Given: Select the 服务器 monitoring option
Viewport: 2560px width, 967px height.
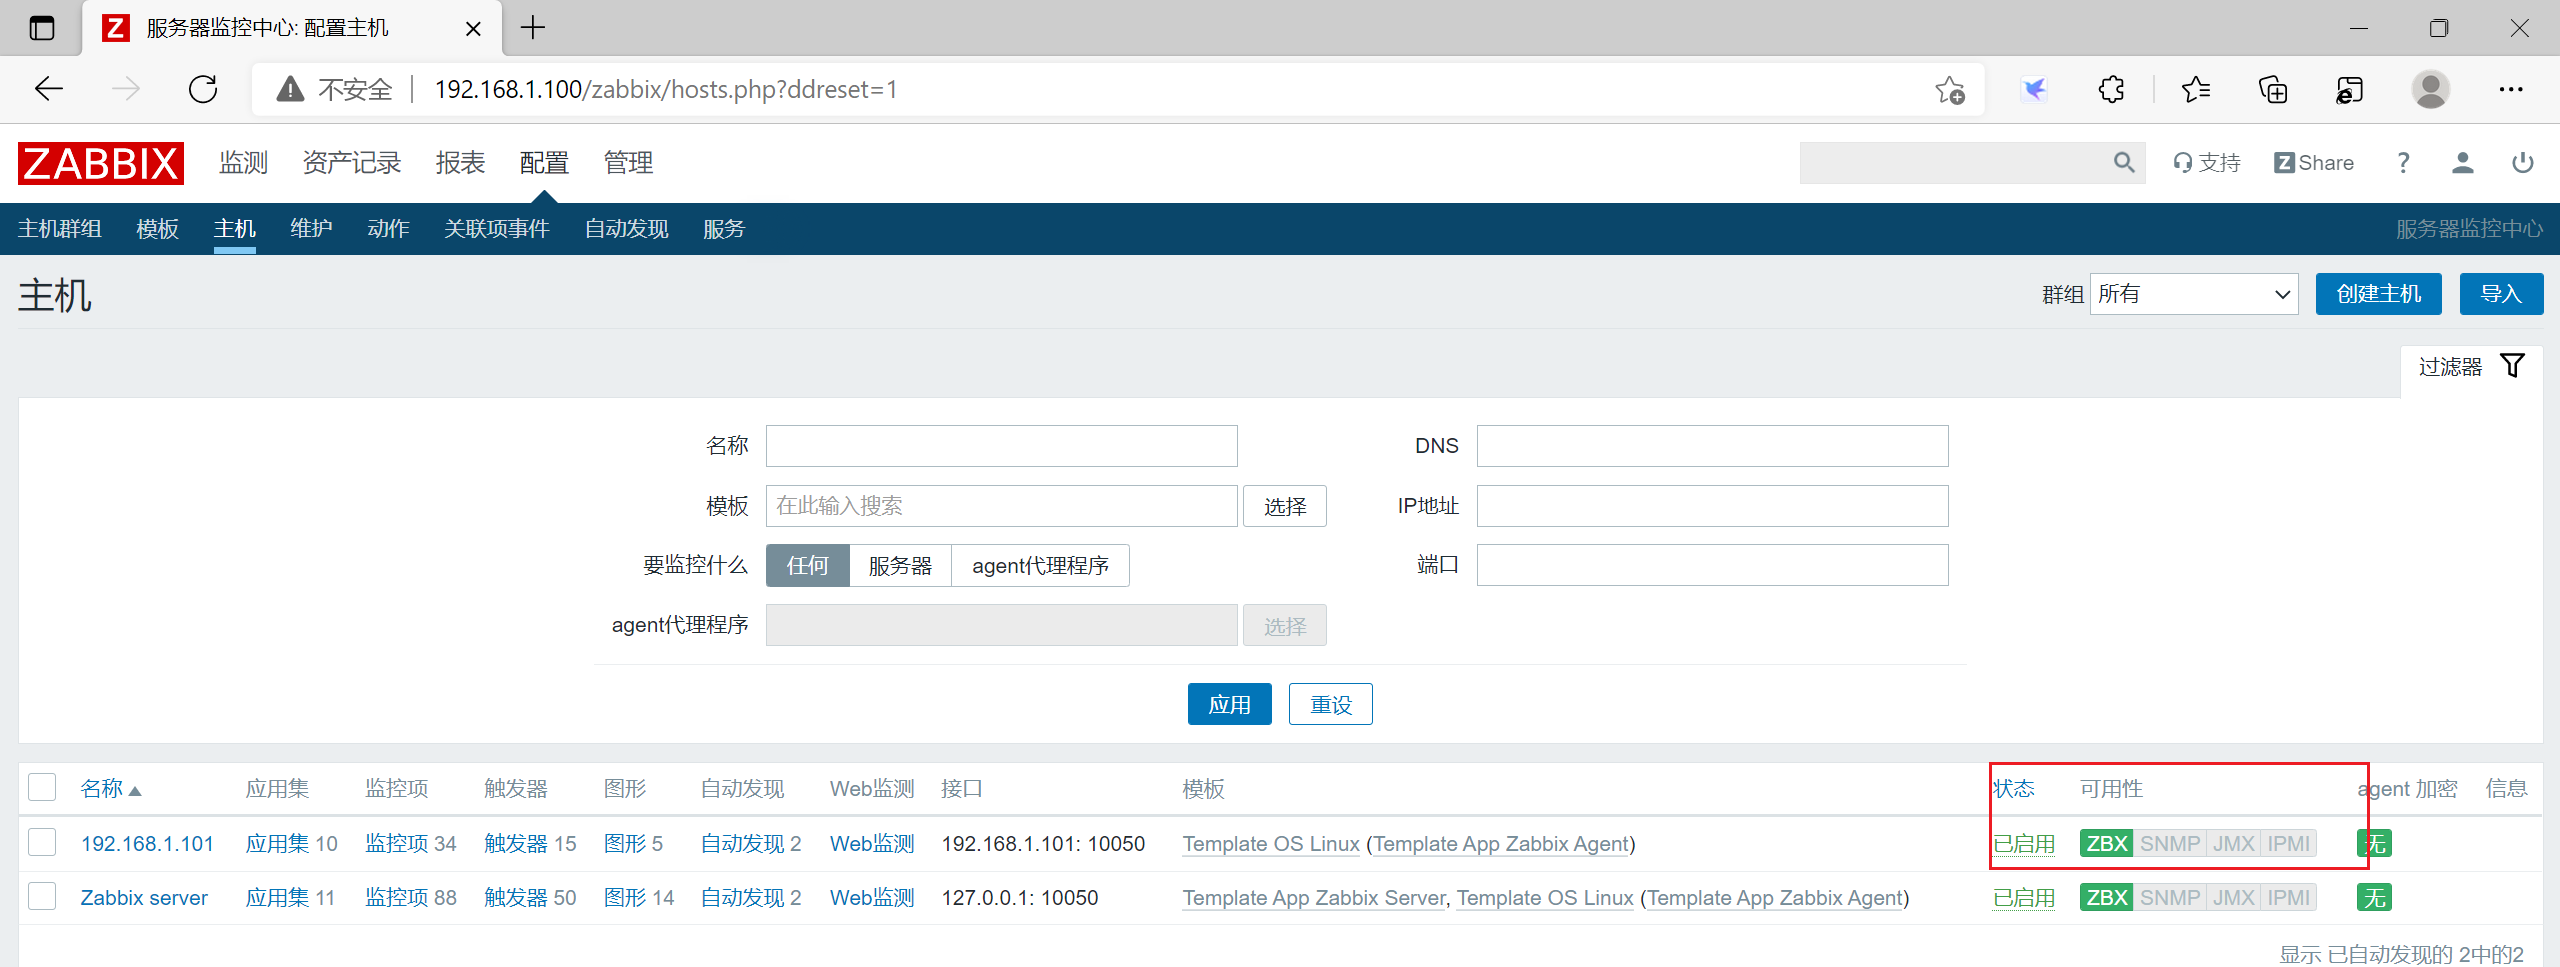Looking at the screenshot, I should pyautogui.click(x=900, y=565).
